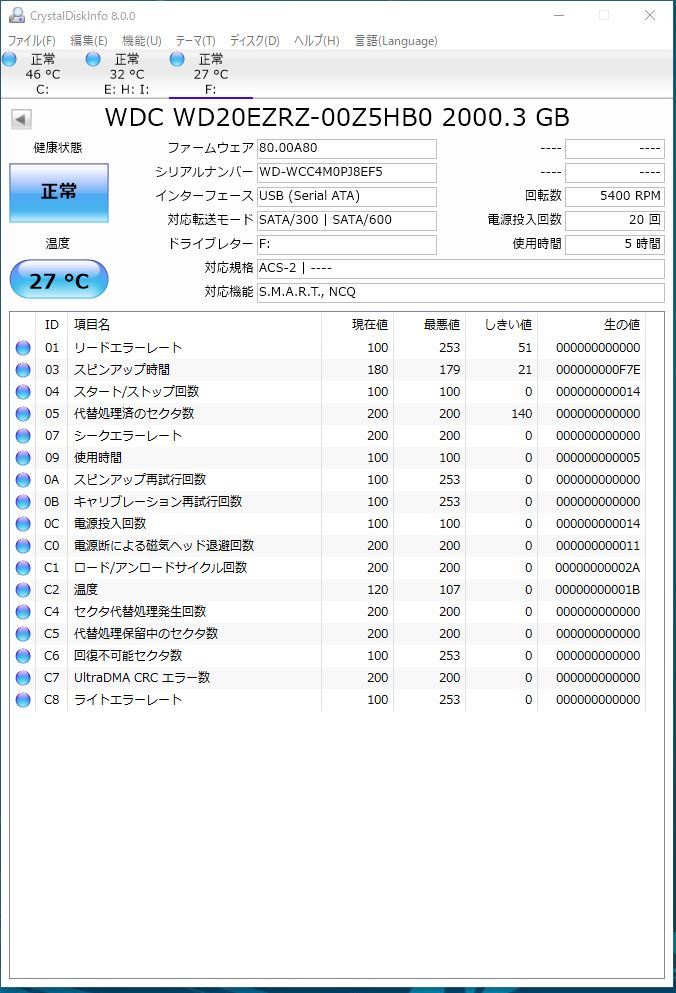Click the 健康状態 label
The width and height of the screenshot is (676, 993).
[x=58, y=148]
